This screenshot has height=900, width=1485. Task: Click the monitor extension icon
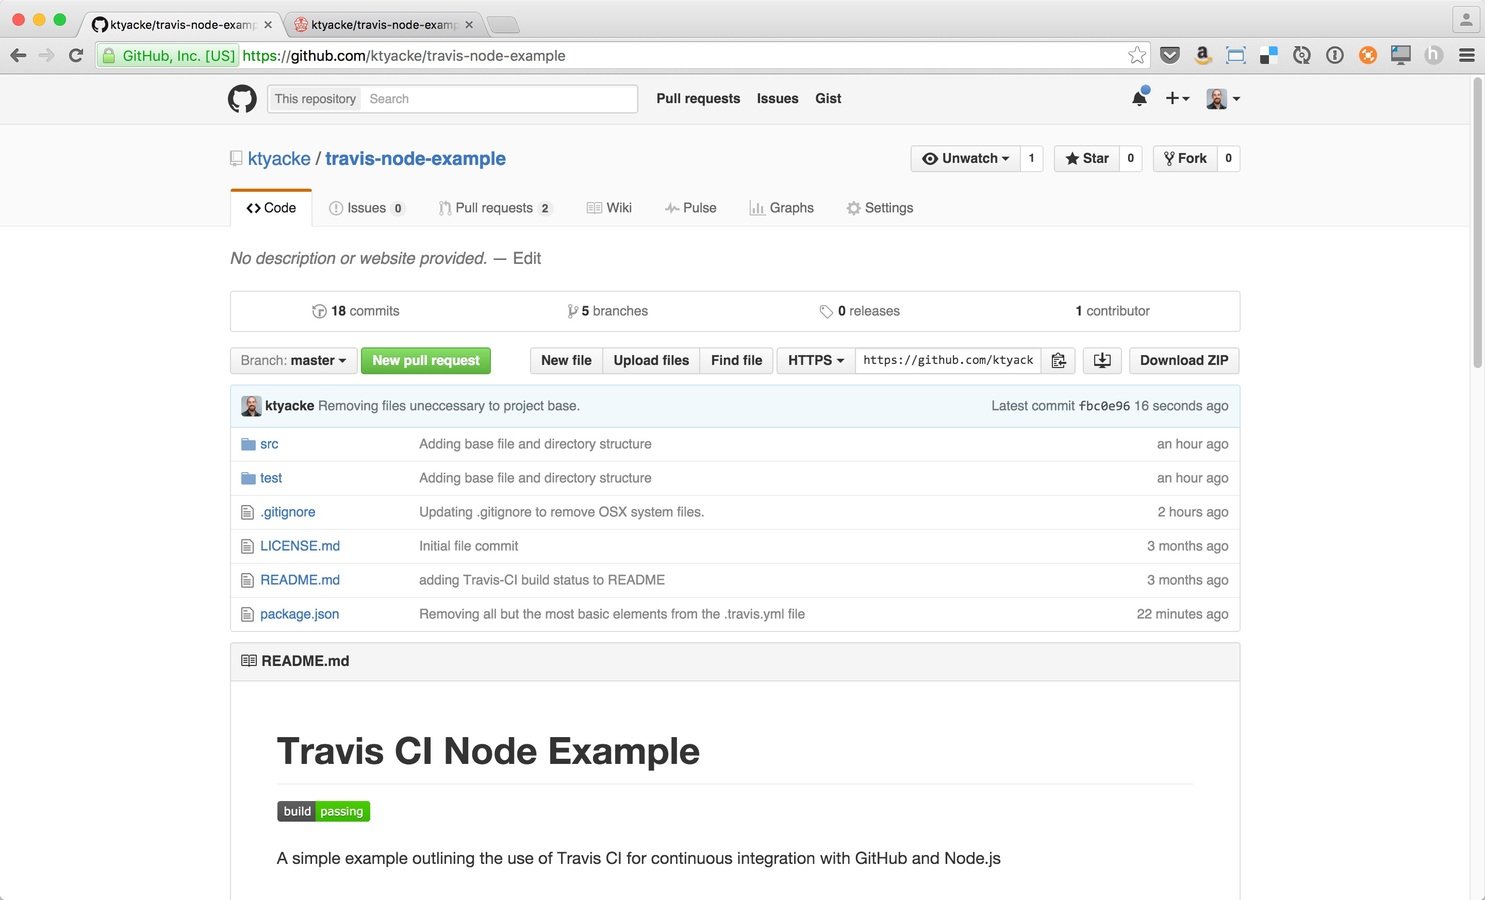pyautogui.click(x=1401, y=55)
